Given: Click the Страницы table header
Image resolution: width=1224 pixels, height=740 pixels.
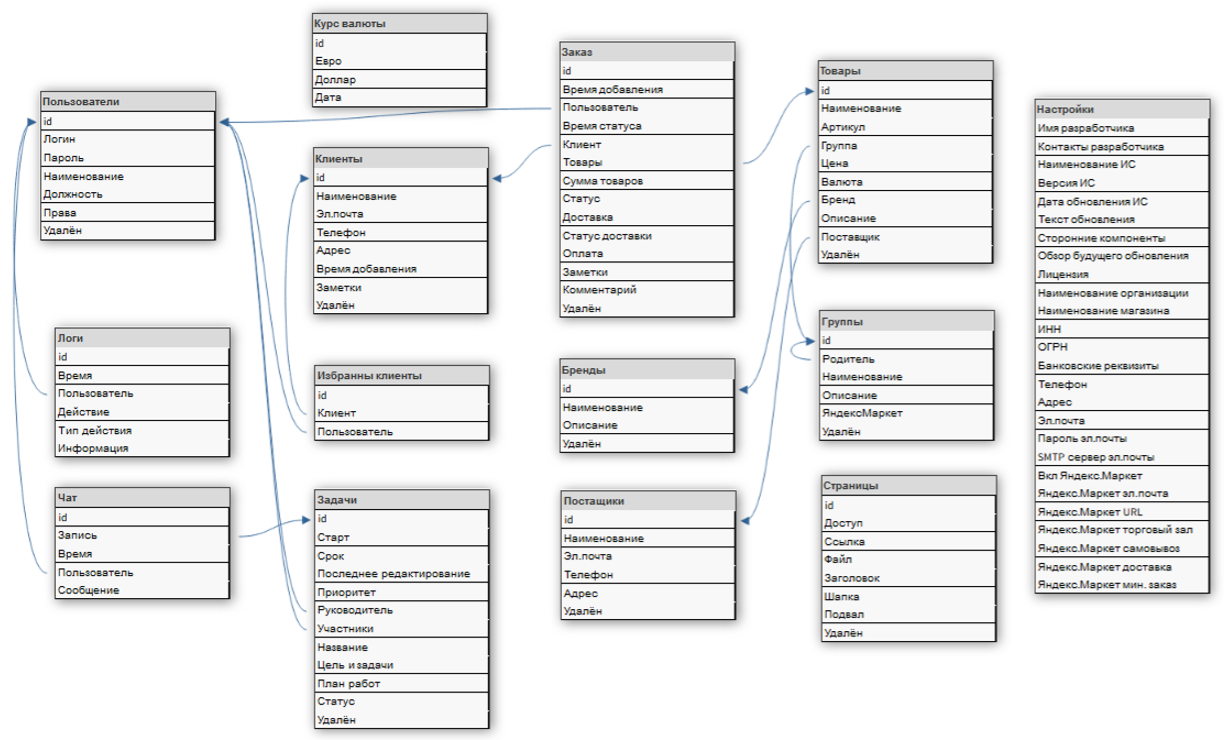Looking at the screenshot, I should pos(908,485).
